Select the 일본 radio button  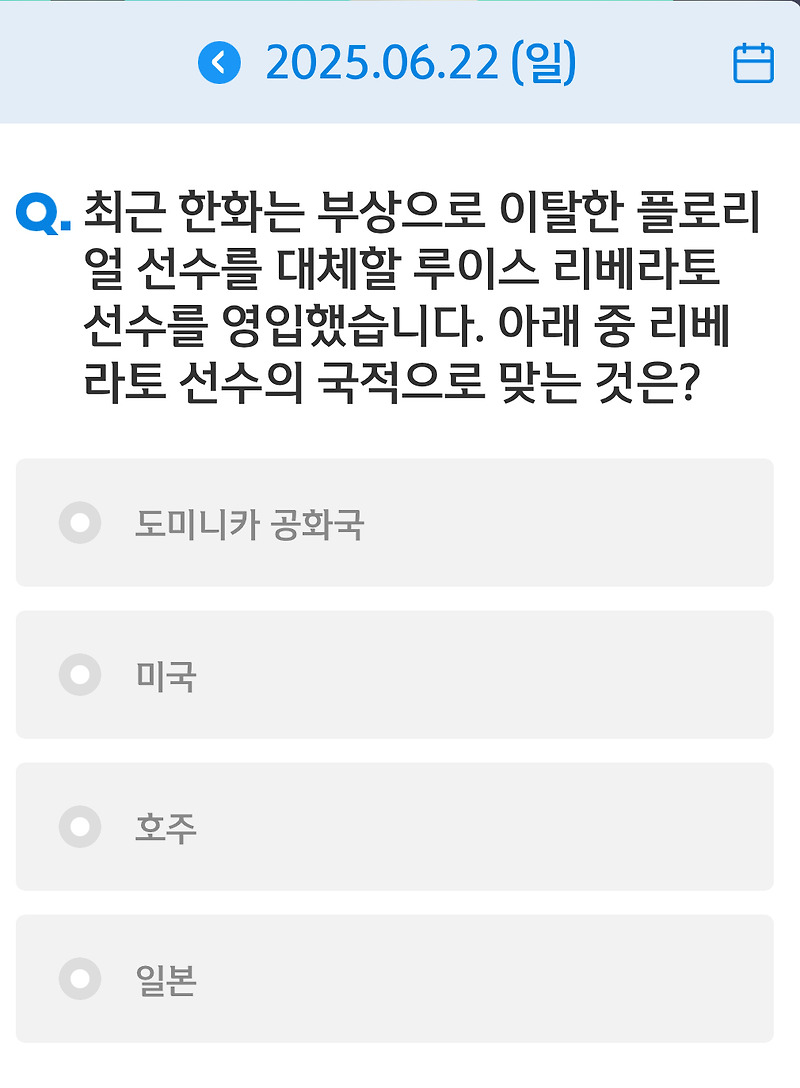click(x=80, y=978)
